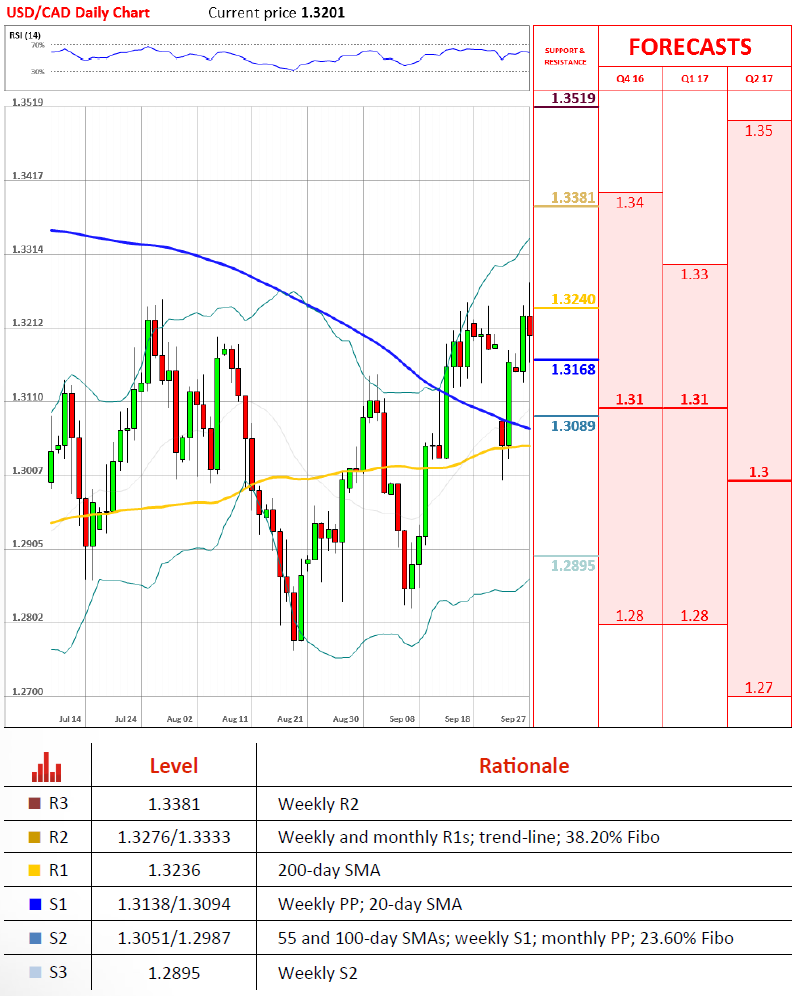This screenshot has width=803, height=996.
Task: Click the 23.60% Fibo rationale row
Action: click(506, 938)
